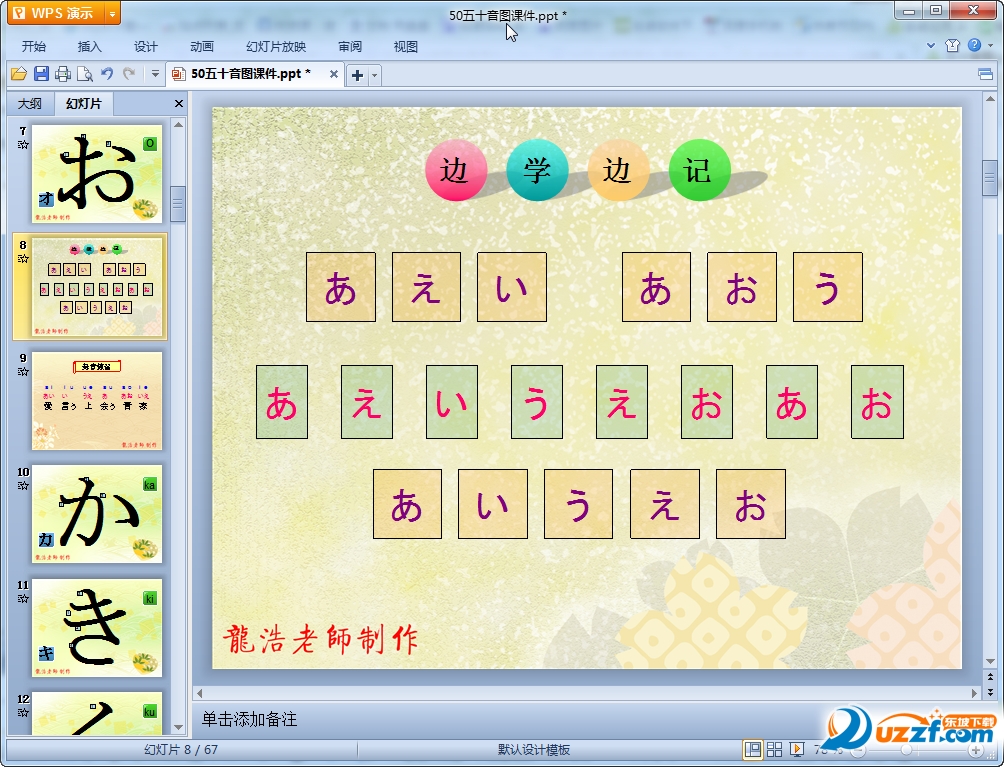This screenshot has height=767, width=1004.
Task: Click the slide panel vertical scrollbar thumb
Action: tap(178, 203)
